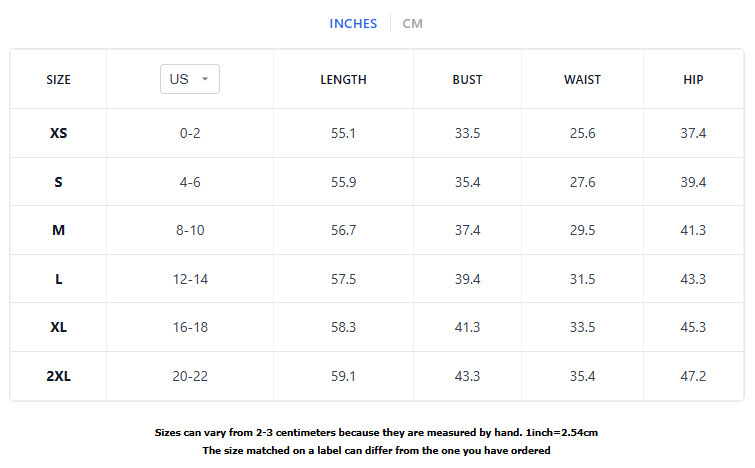Screen dimensions: 755x468
Task: Click the BUST column header
Action: (467, 80)
